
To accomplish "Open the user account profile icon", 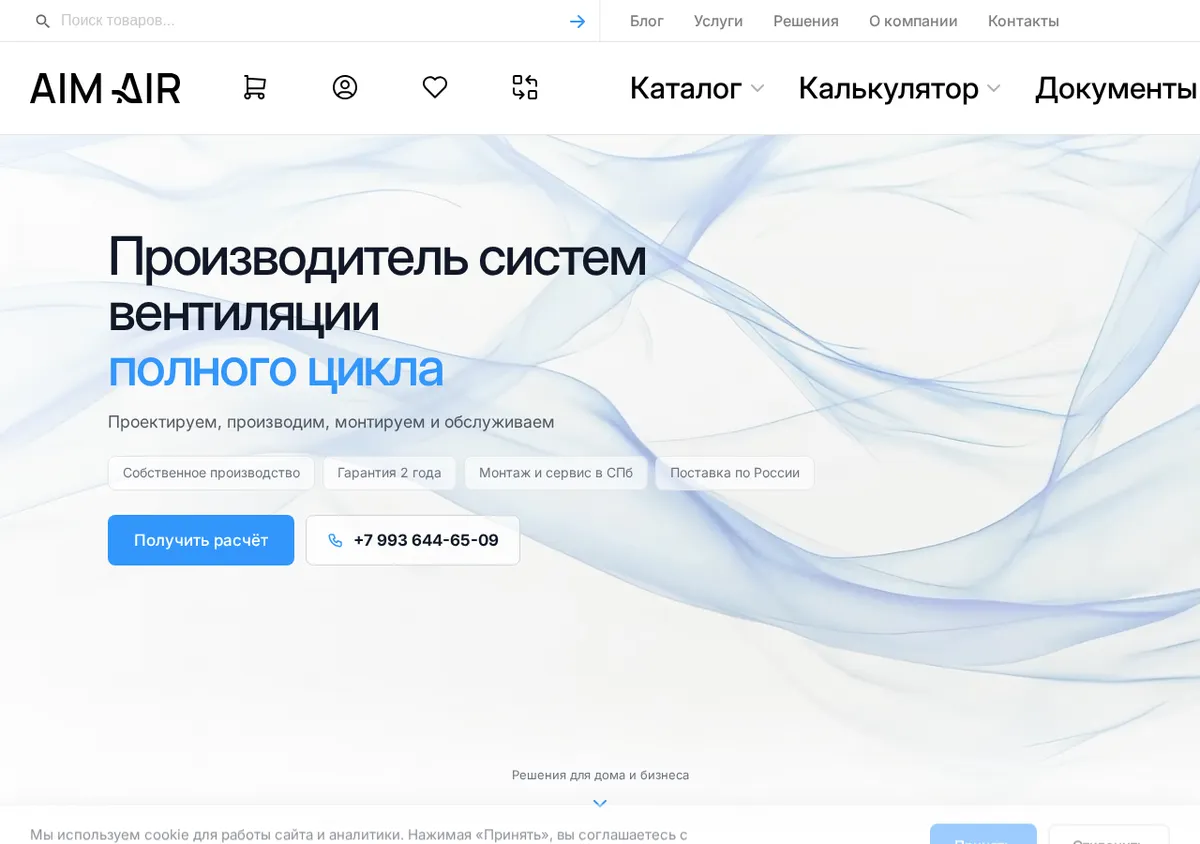I will pos(345,88).
